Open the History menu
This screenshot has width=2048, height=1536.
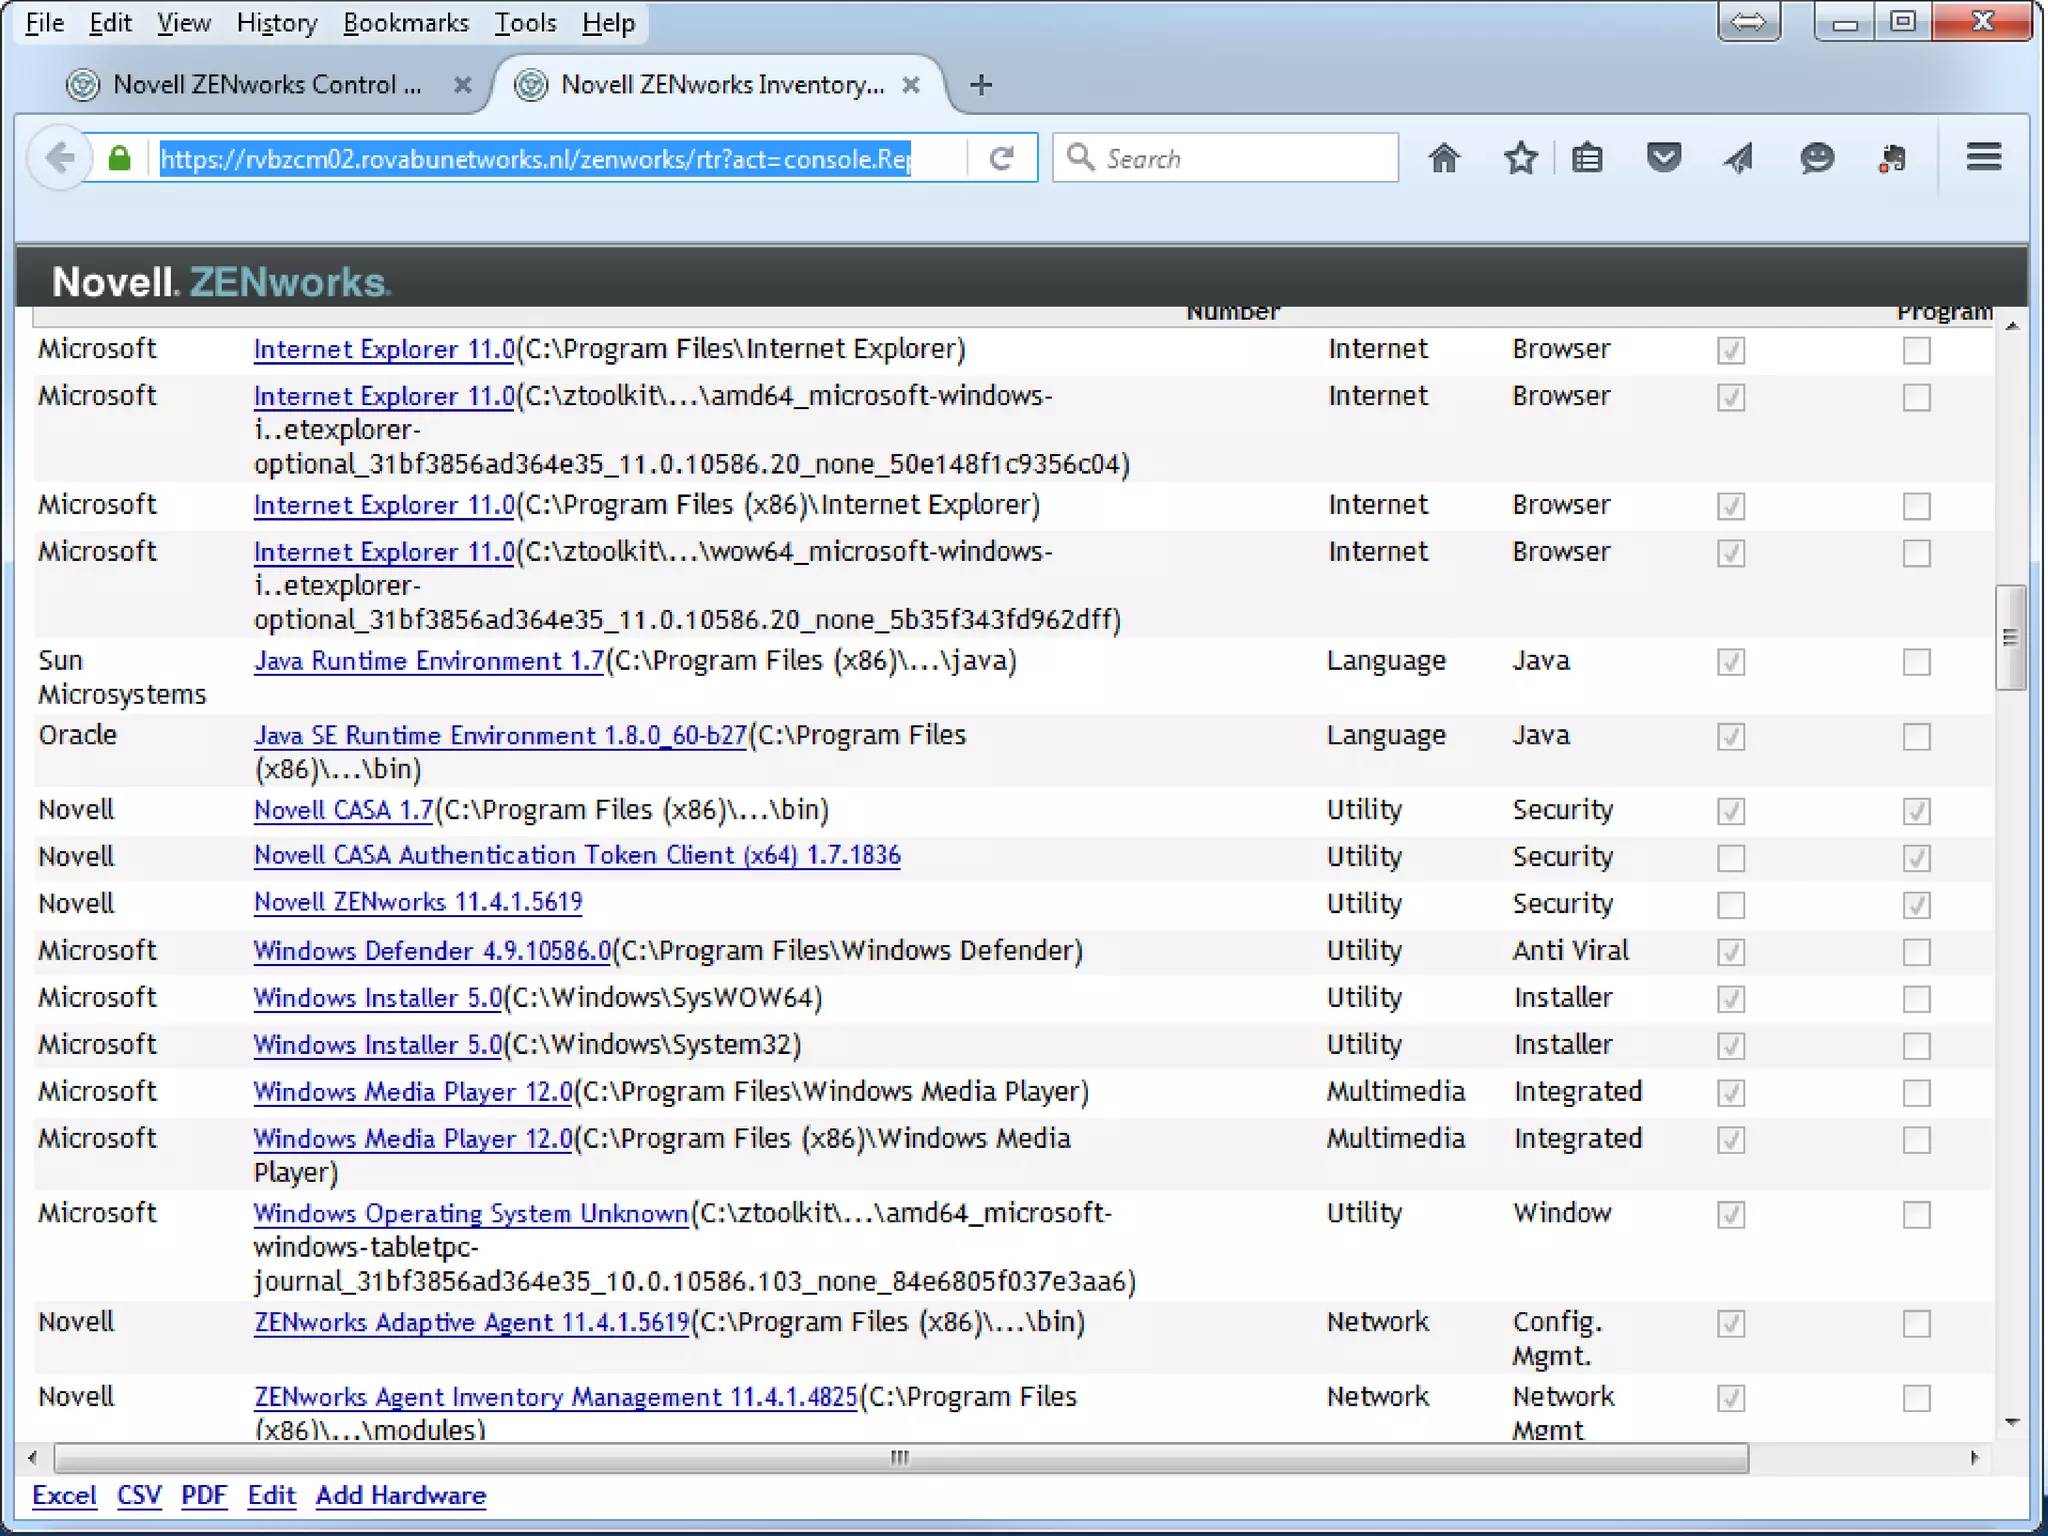(x=277, y=22)
